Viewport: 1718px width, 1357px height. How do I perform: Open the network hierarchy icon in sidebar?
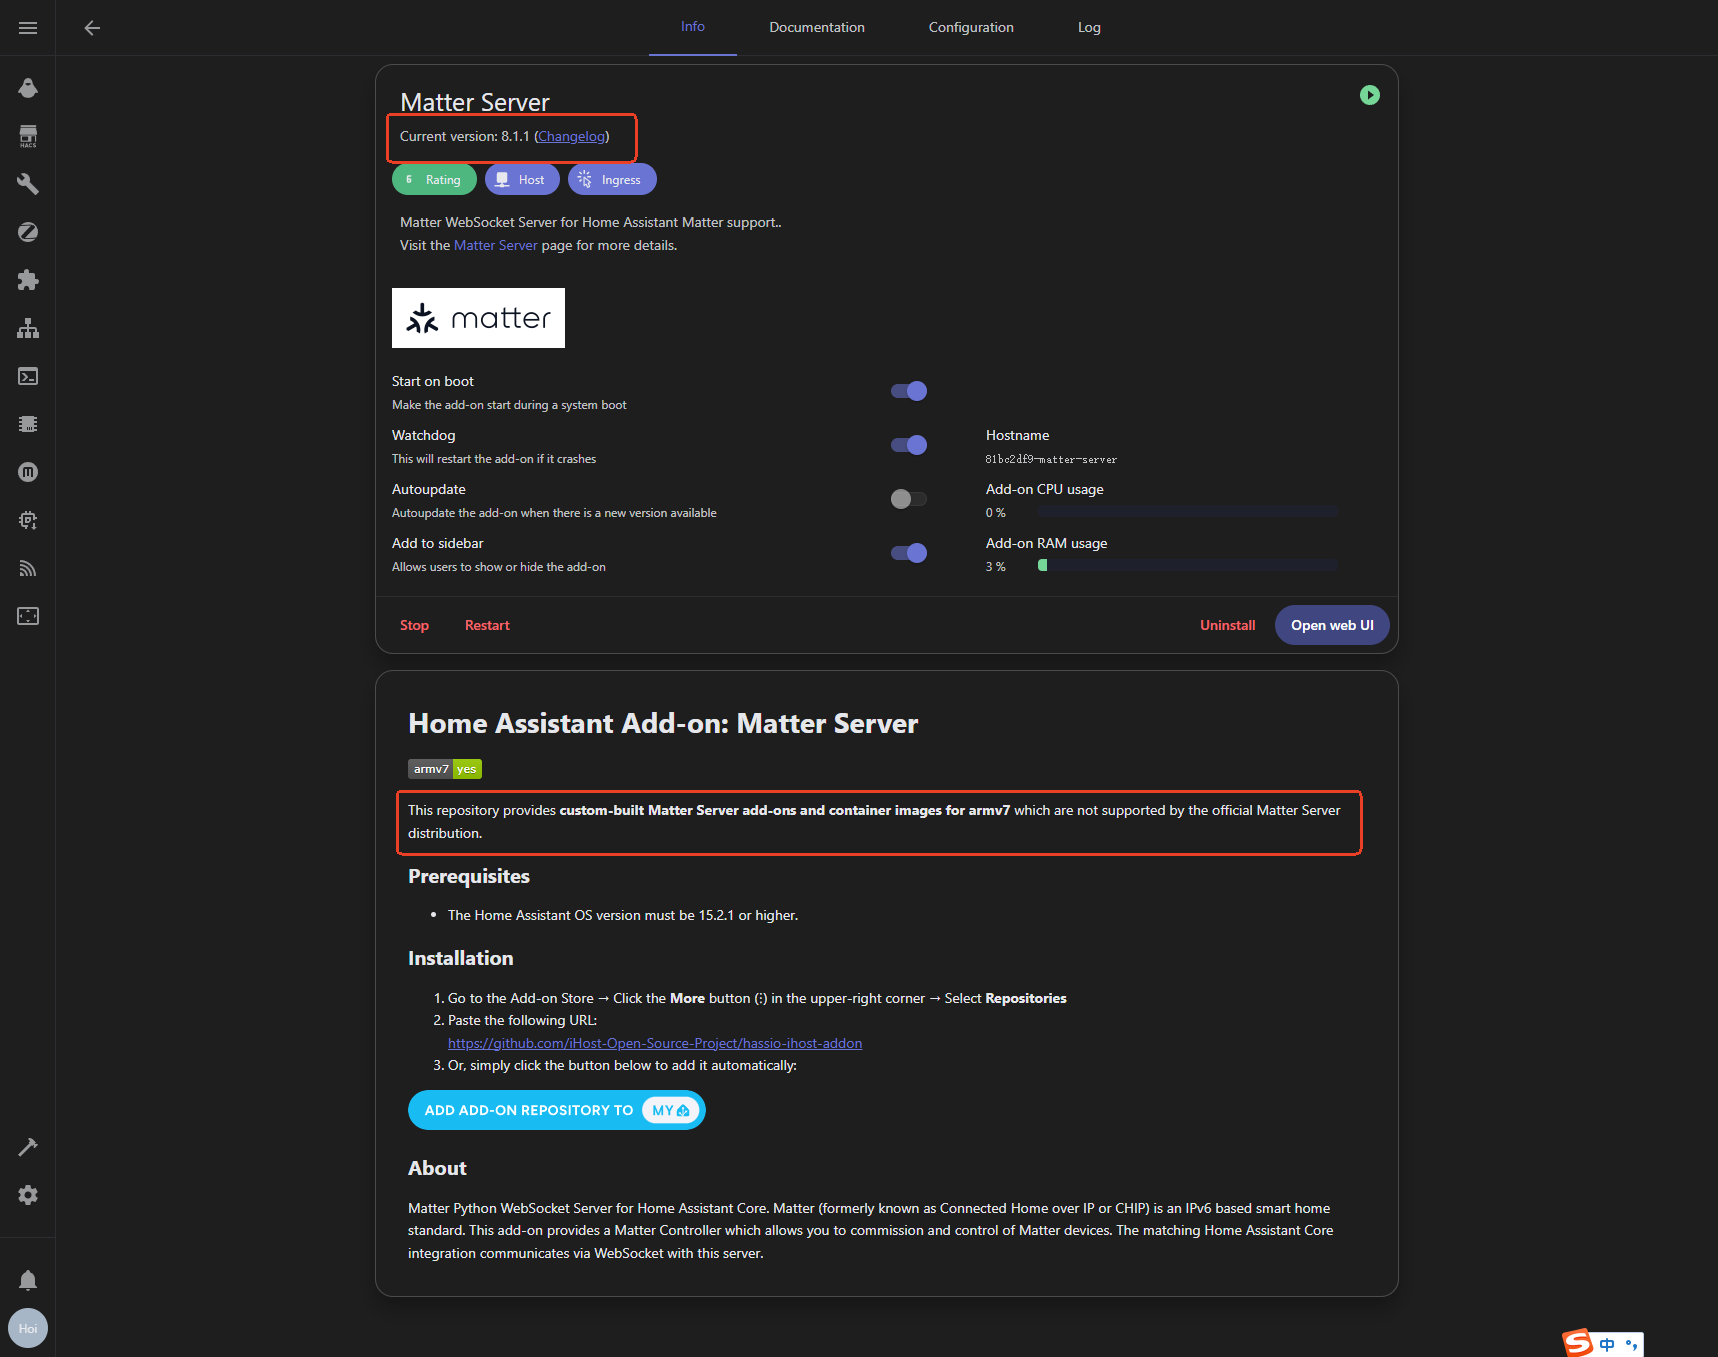(28, 328)
